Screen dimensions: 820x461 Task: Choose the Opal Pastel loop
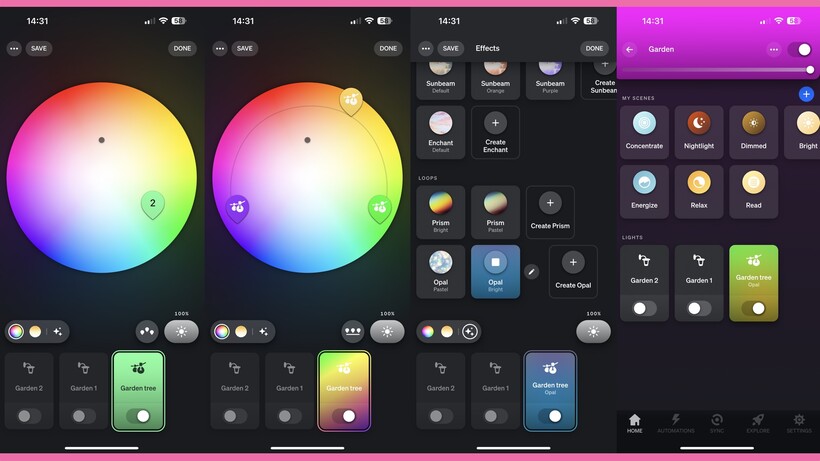[x=440, y=272]
